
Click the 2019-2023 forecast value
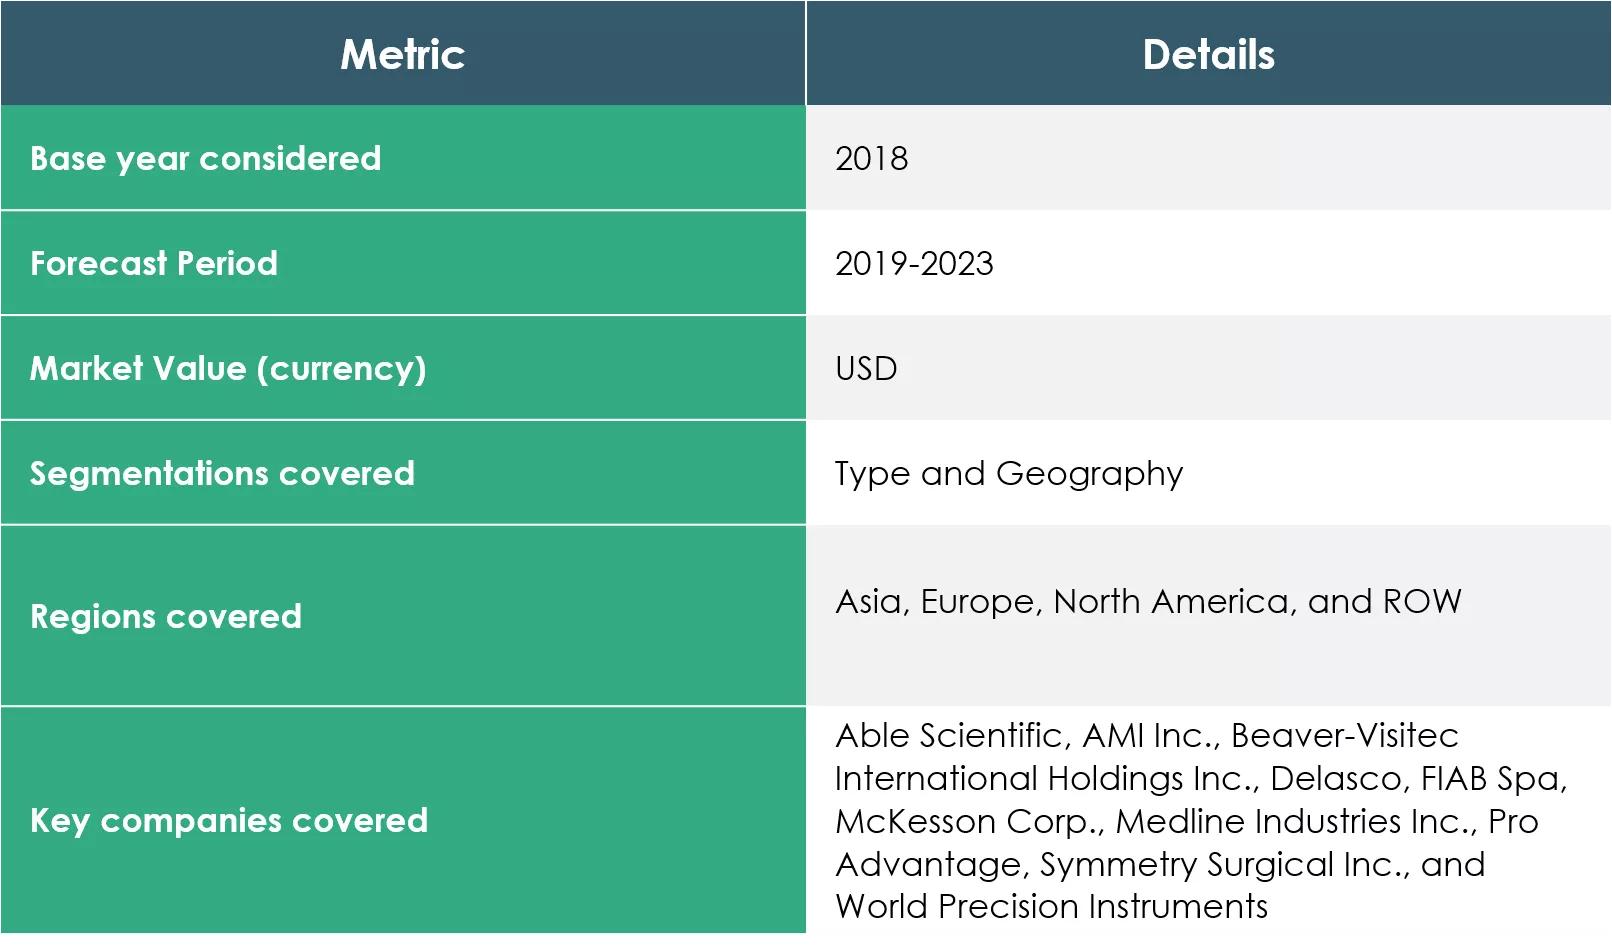pyautogui.click(x=914, y=263)
